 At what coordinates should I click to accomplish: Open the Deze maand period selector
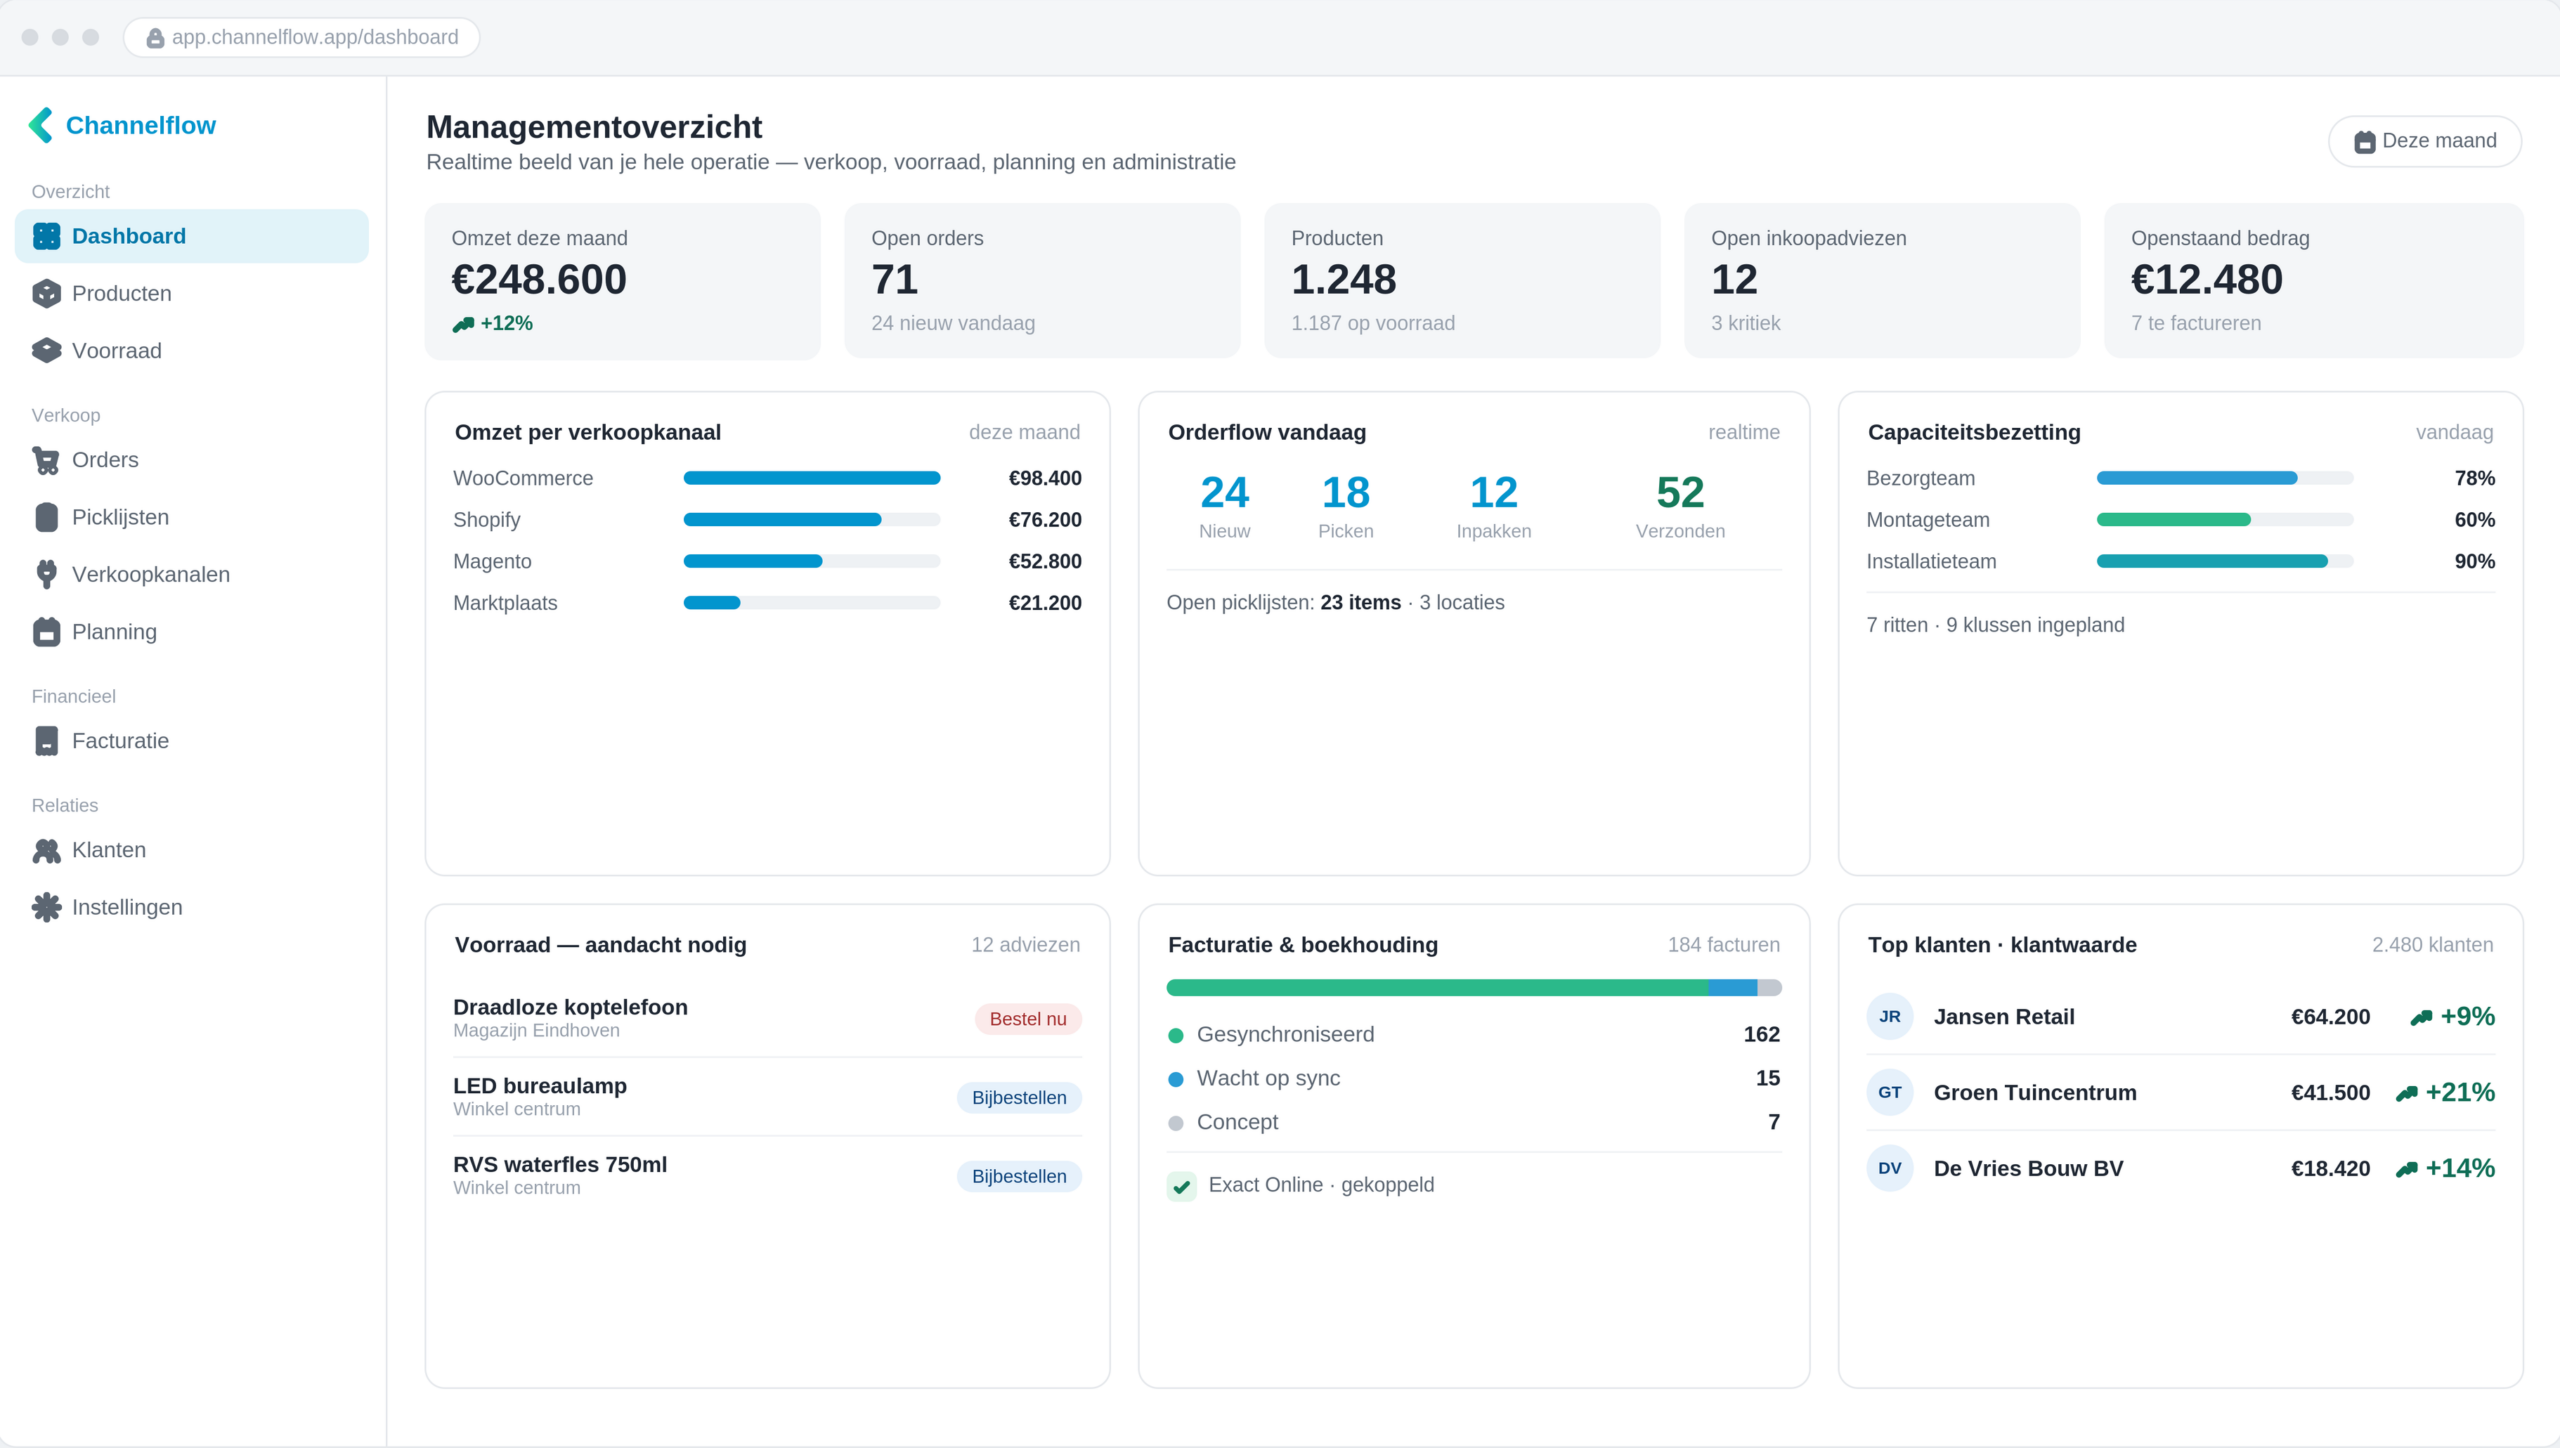point(2425,141)
